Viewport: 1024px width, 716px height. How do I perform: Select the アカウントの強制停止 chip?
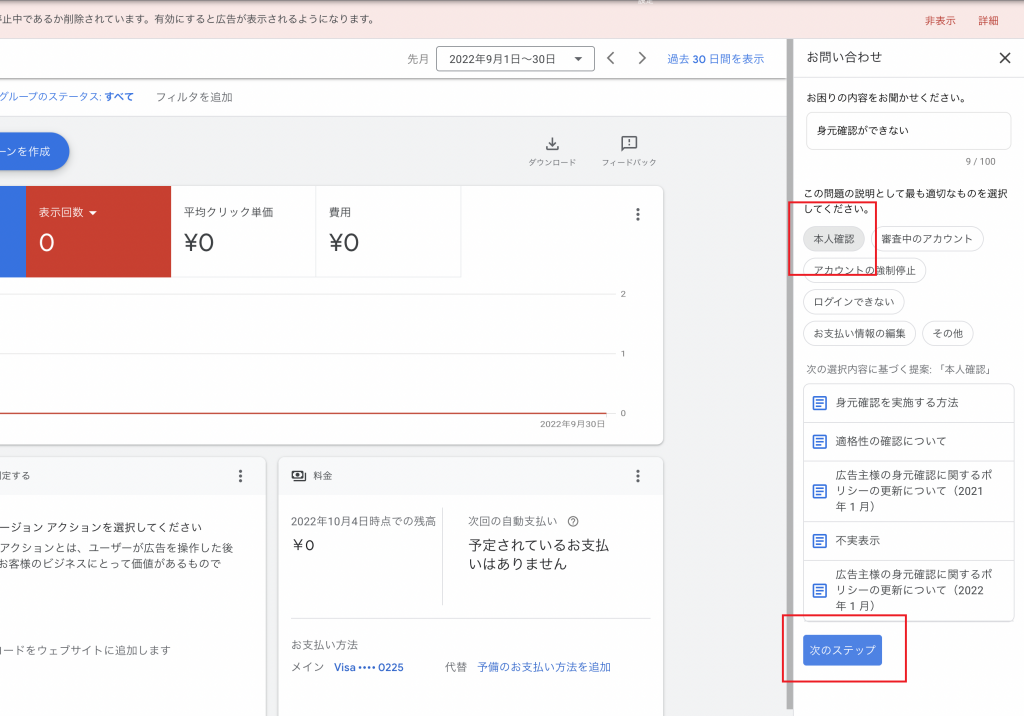[x=864, y=270]
